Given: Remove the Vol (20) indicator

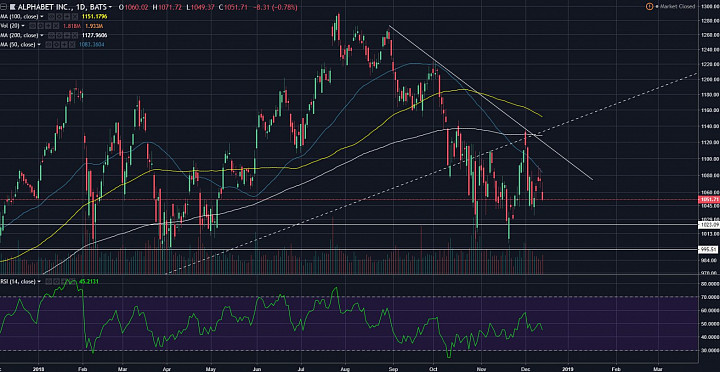Looking at the screenshot, I should 56,26.
